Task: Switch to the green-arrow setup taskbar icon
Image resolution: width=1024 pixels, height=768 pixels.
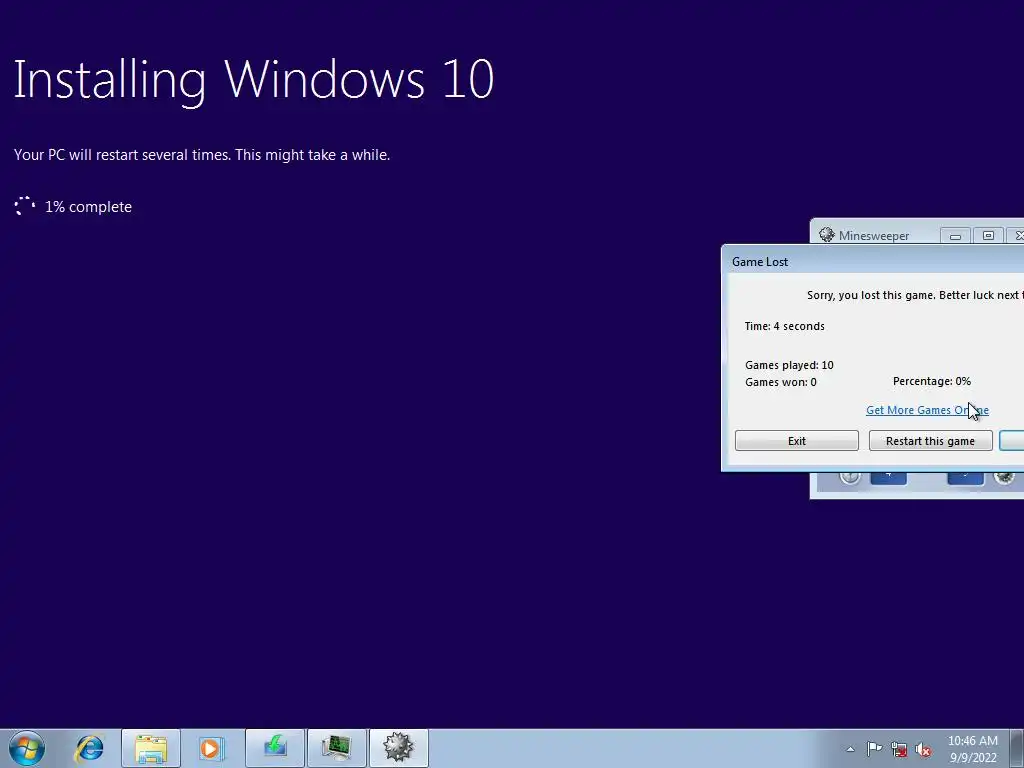Action: (275, 748)
